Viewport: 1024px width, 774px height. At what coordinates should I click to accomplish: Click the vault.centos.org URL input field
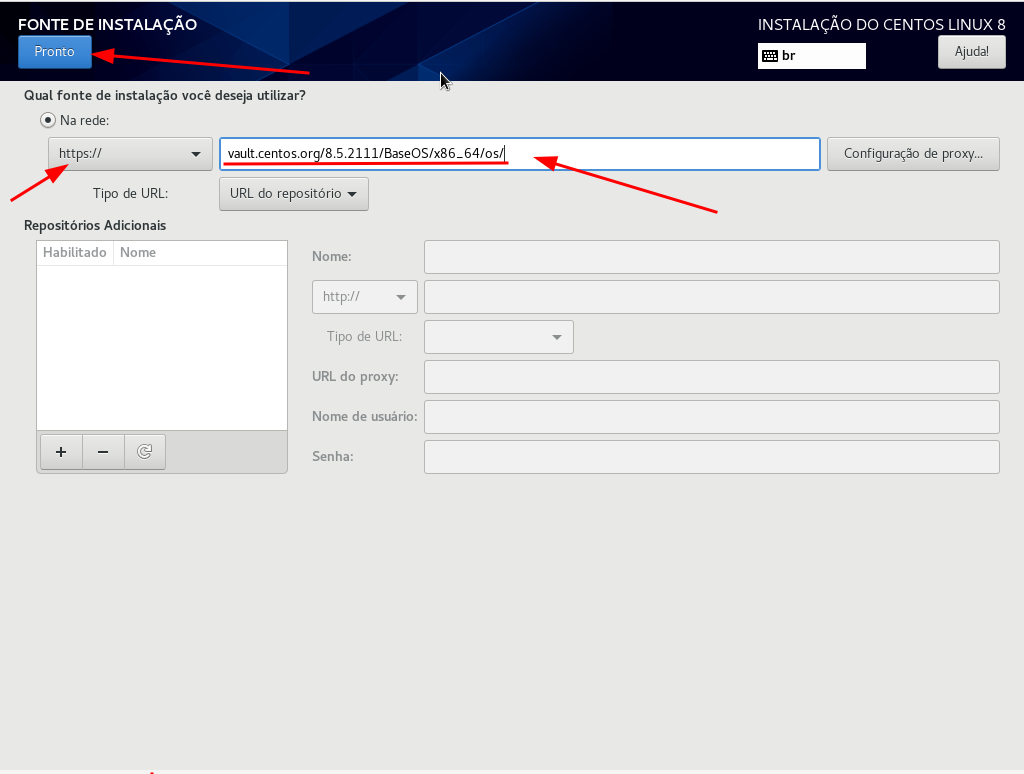(520, 153)
